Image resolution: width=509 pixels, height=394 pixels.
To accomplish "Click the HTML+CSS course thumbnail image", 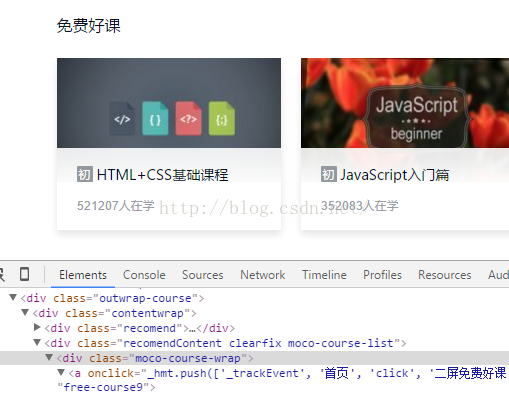I will [169, 103].
